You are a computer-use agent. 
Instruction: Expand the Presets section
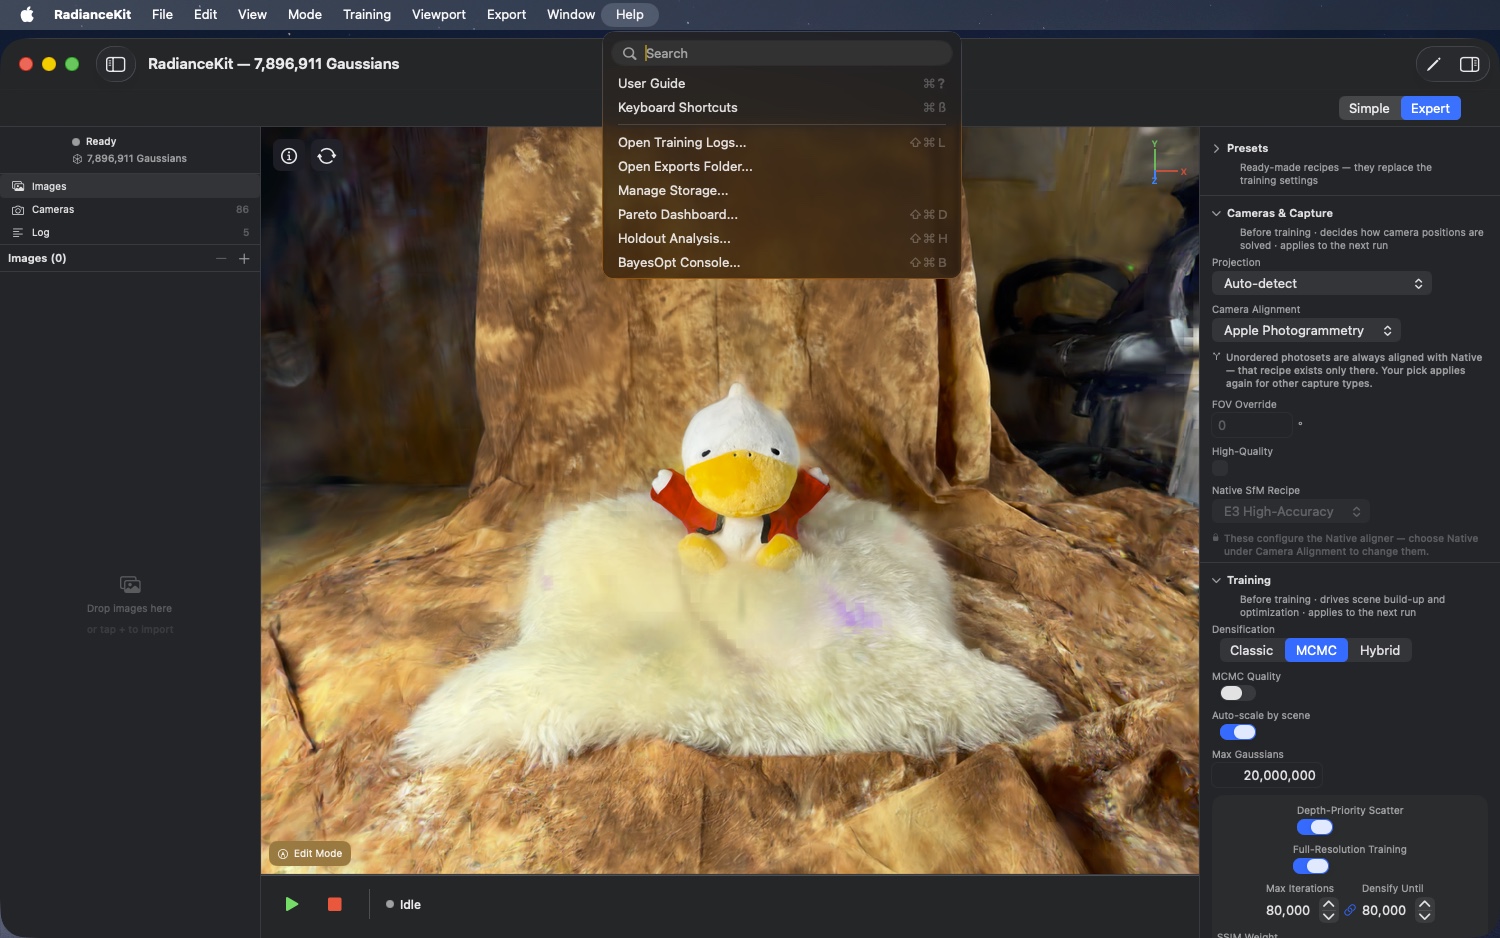[1216, 148]
